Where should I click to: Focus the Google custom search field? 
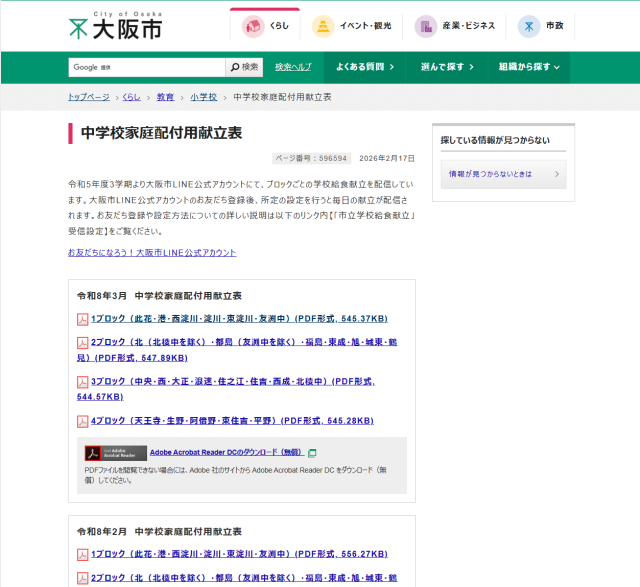click(x=146, y=67)
